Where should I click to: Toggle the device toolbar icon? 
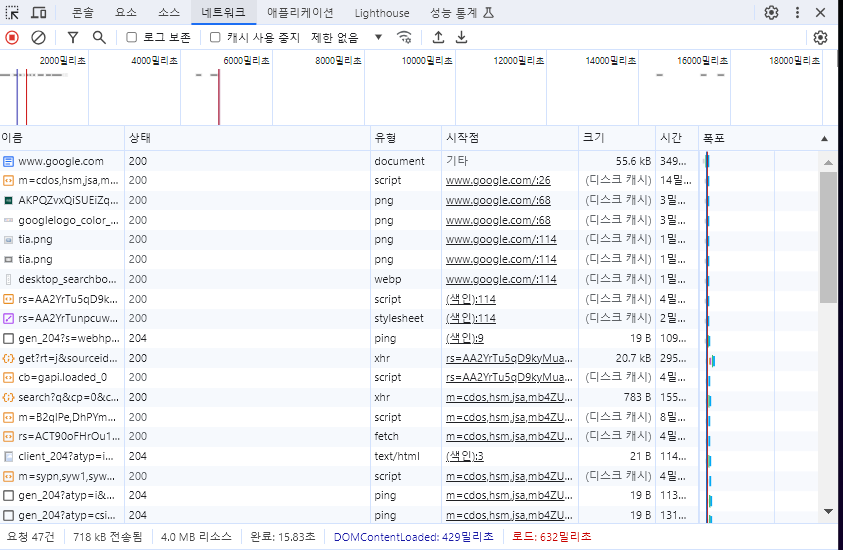39,12
